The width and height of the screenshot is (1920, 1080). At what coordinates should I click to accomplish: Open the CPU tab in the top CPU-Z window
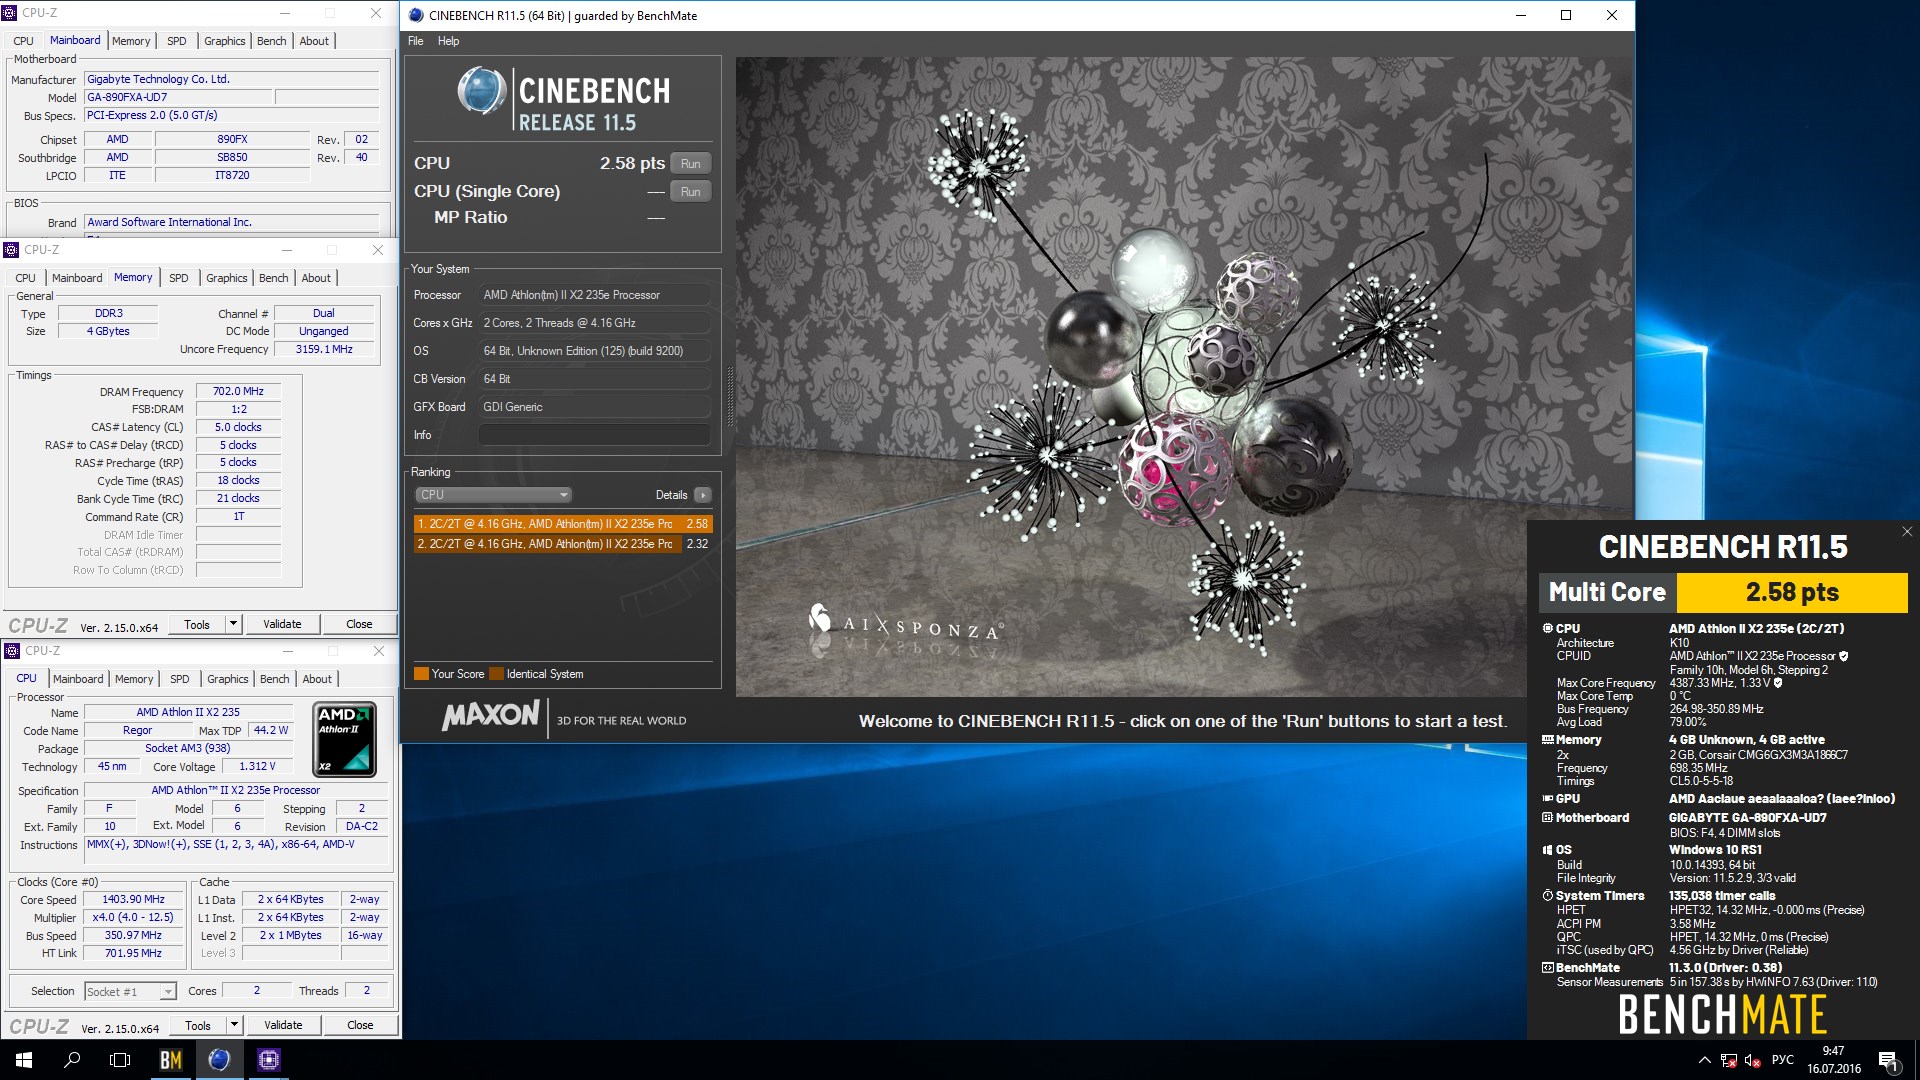click(x=24, y=41)
